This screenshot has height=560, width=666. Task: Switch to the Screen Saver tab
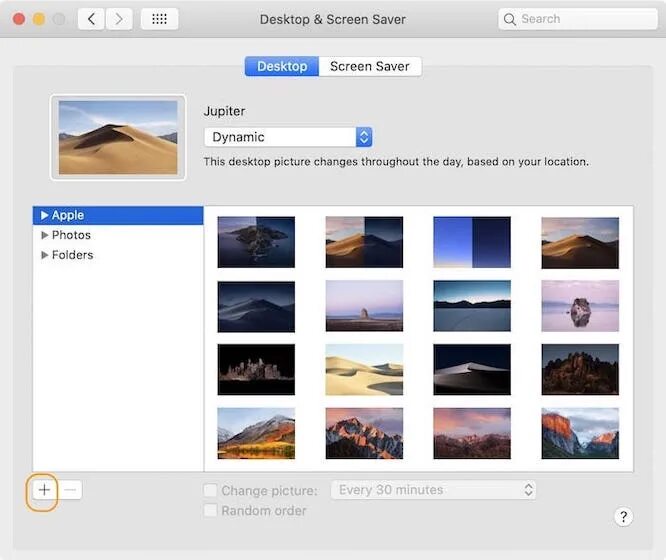(x=370, y=66)
